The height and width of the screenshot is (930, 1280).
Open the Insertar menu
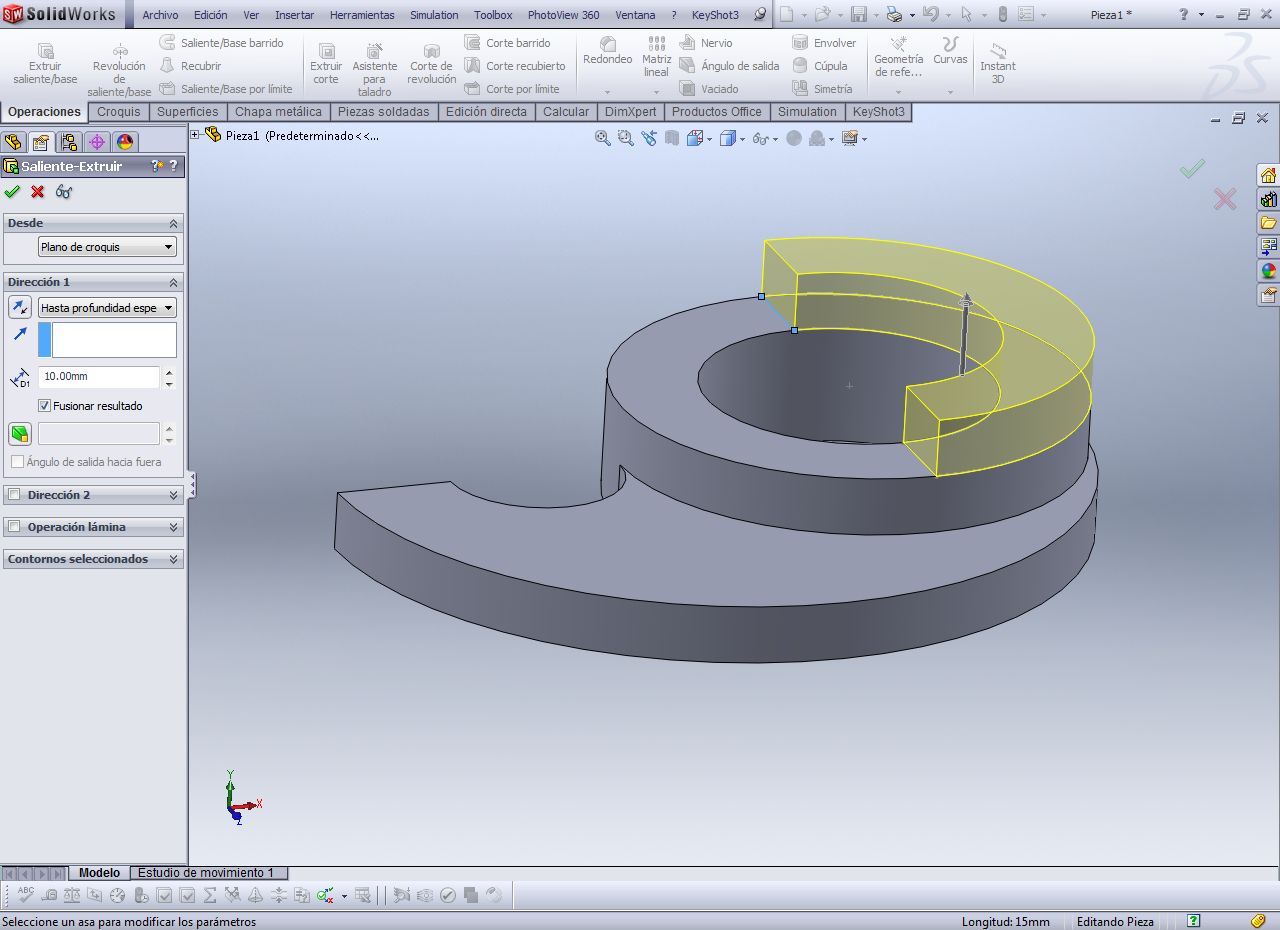click(294, 15)
